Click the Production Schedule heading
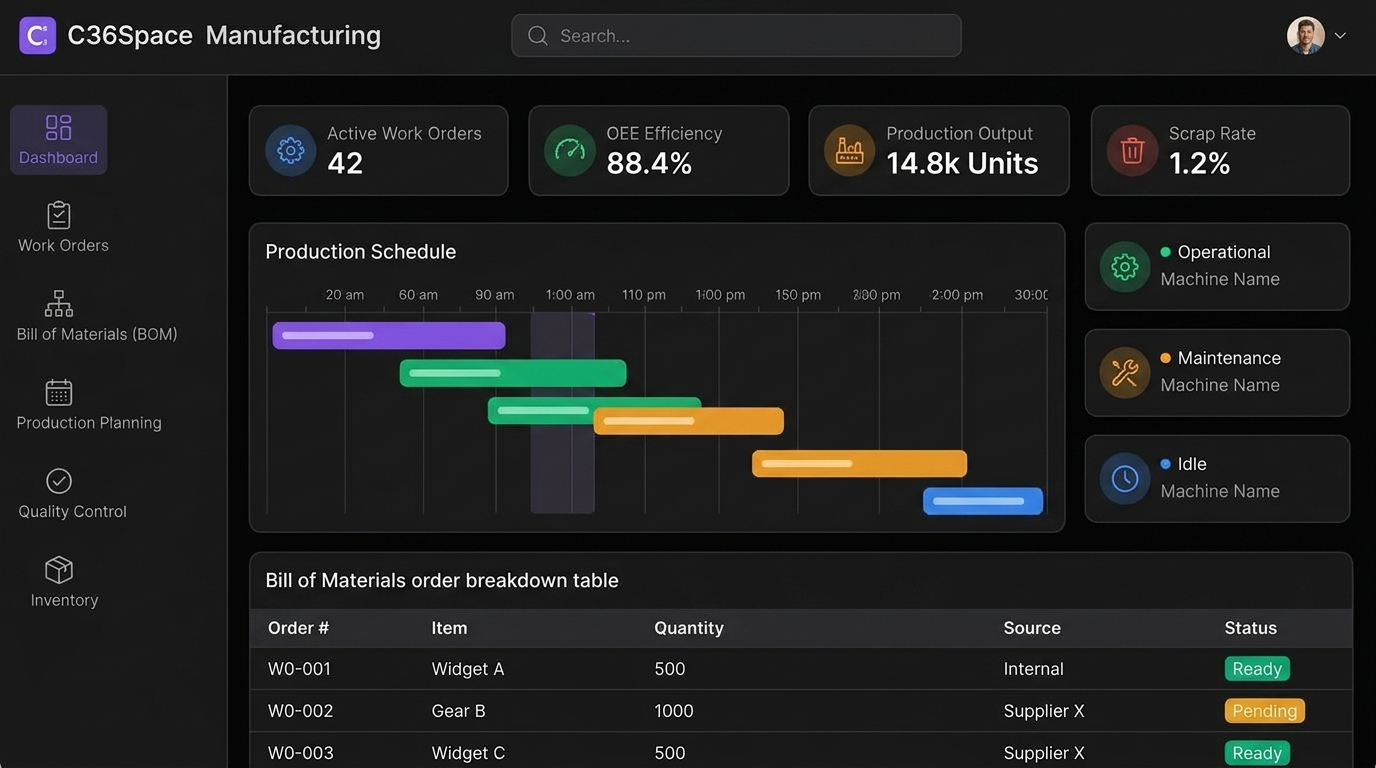This screenshot has width=1376, height=768. click(x=361, y=252)
